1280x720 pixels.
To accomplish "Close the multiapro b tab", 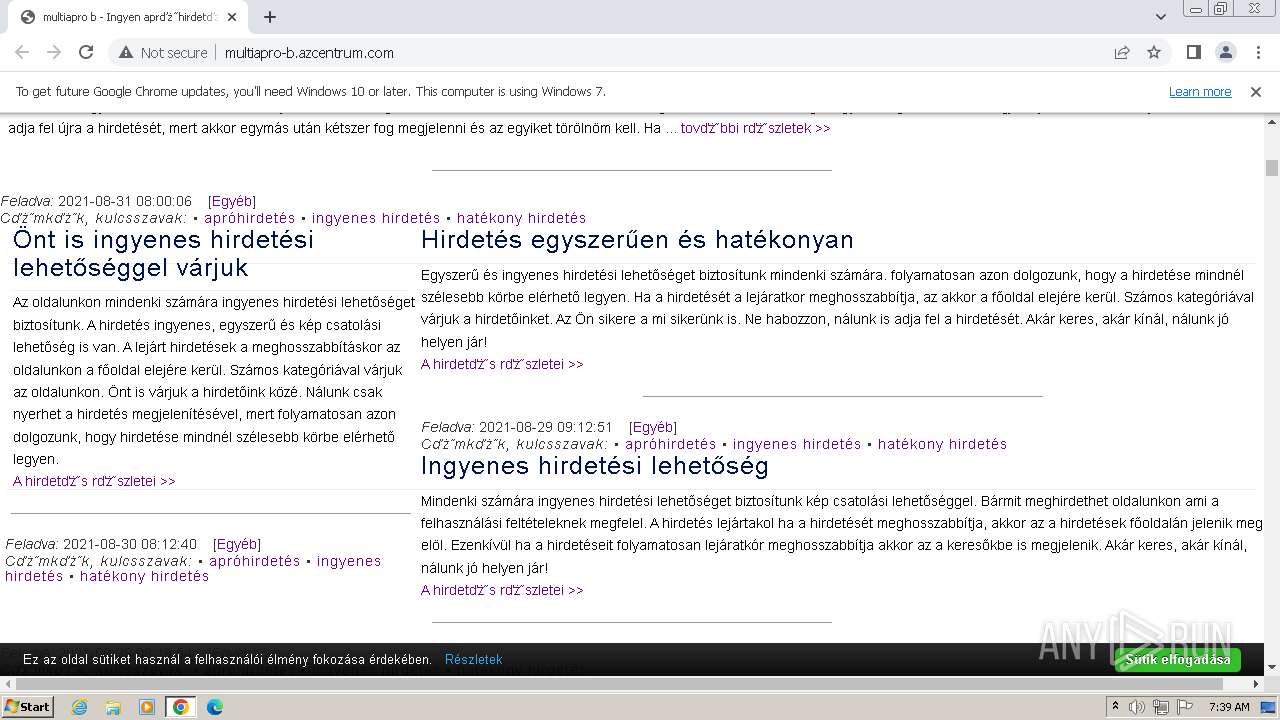I will coord(232,17).
